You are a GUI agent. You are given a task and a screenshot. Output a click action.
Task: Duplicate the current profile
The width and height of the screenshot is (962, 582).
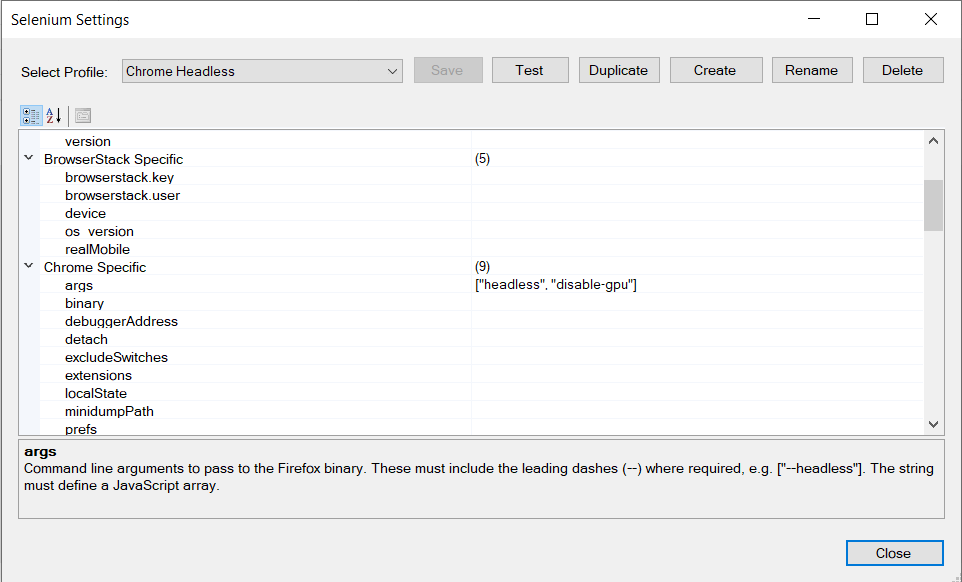pyautogui.click(x=618, y=69)
